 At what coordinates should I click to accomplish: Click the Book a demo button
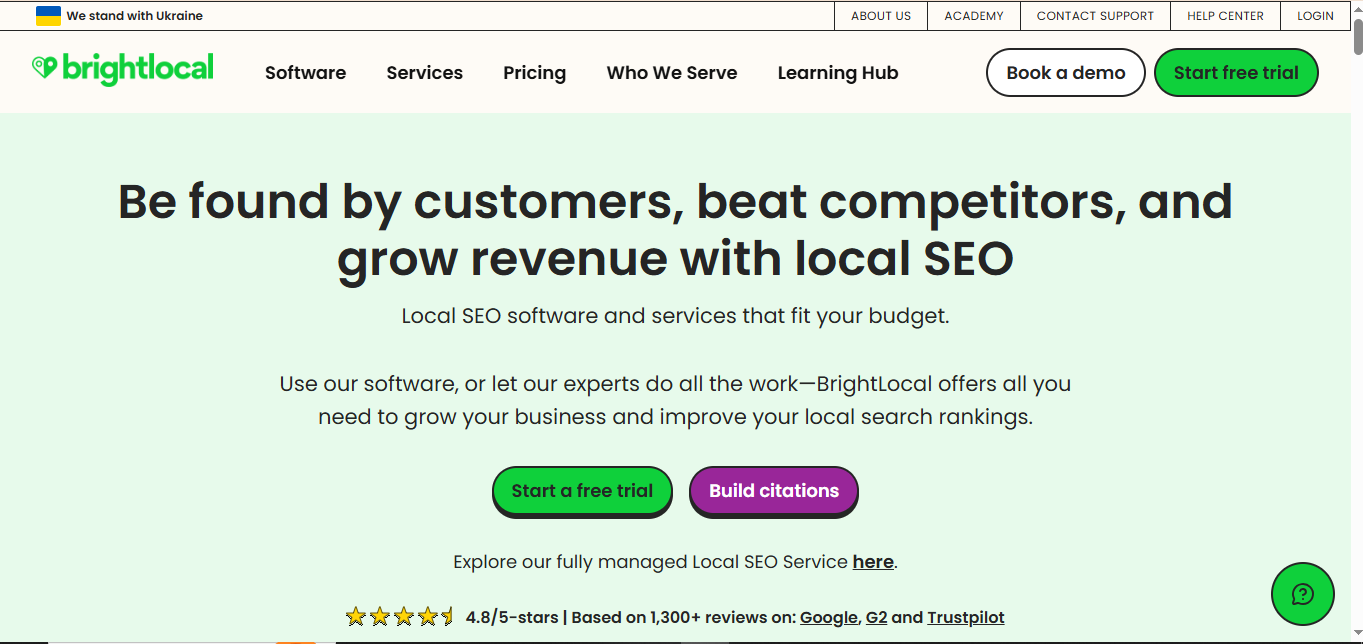point(1066,73)
